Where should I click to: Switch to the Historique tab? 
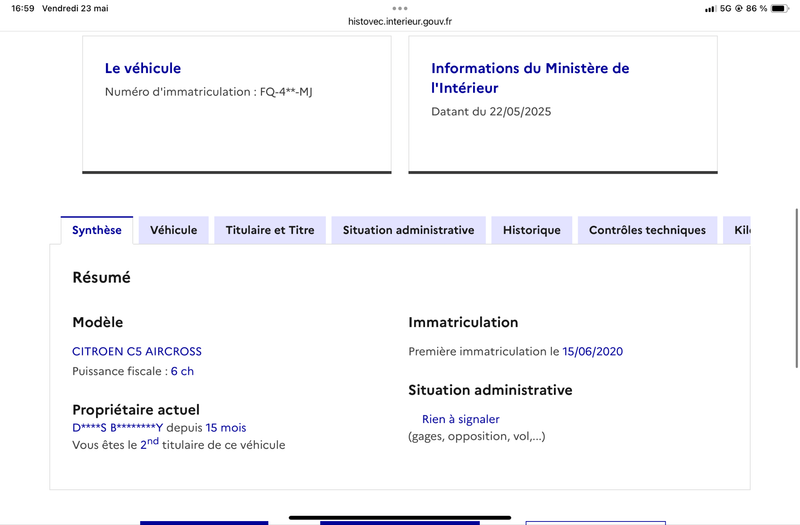pyautogui.click(x=532, y=230)
